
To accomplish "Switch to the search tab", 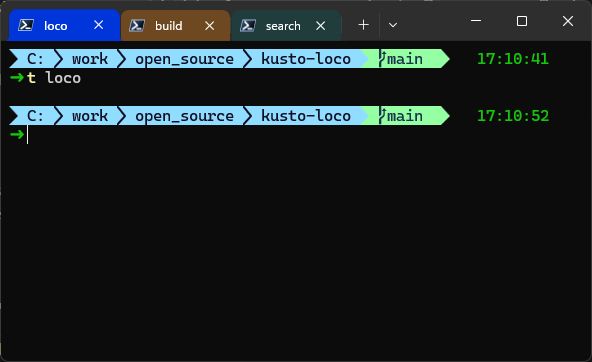I will coord(287,25).
